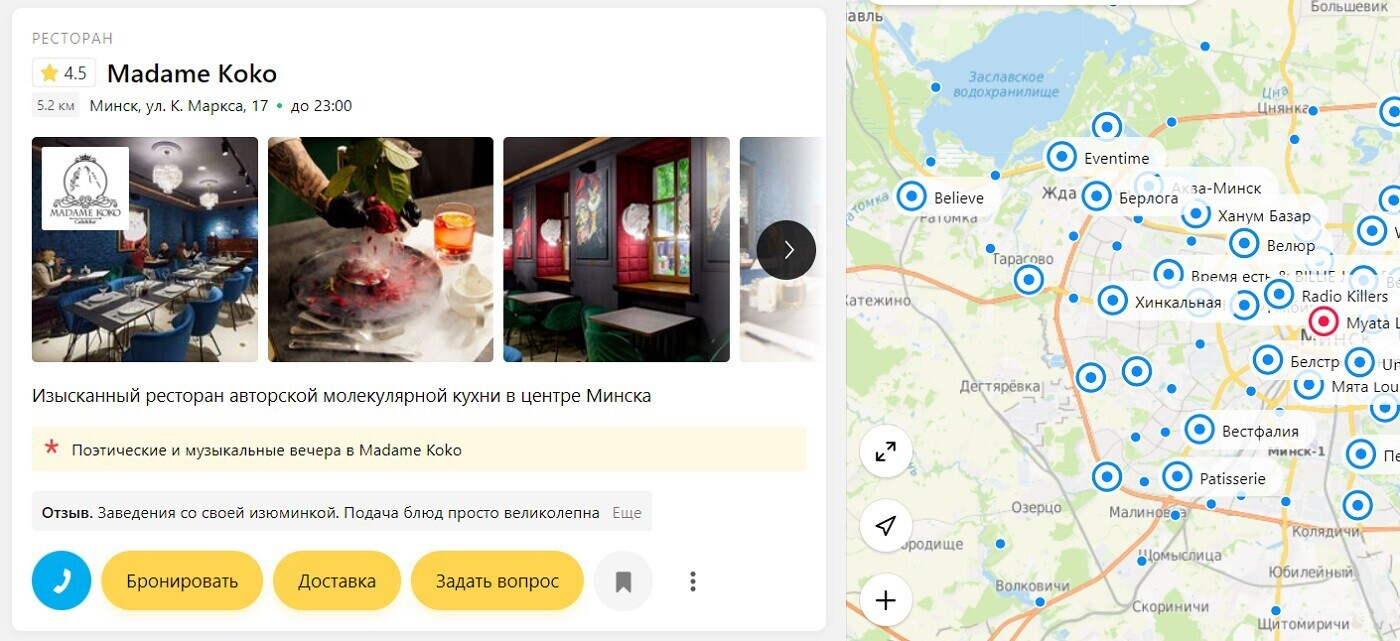Save Madame Koko with the bookmark icon
Viewport: 1400px width, 641px height.
623,581
